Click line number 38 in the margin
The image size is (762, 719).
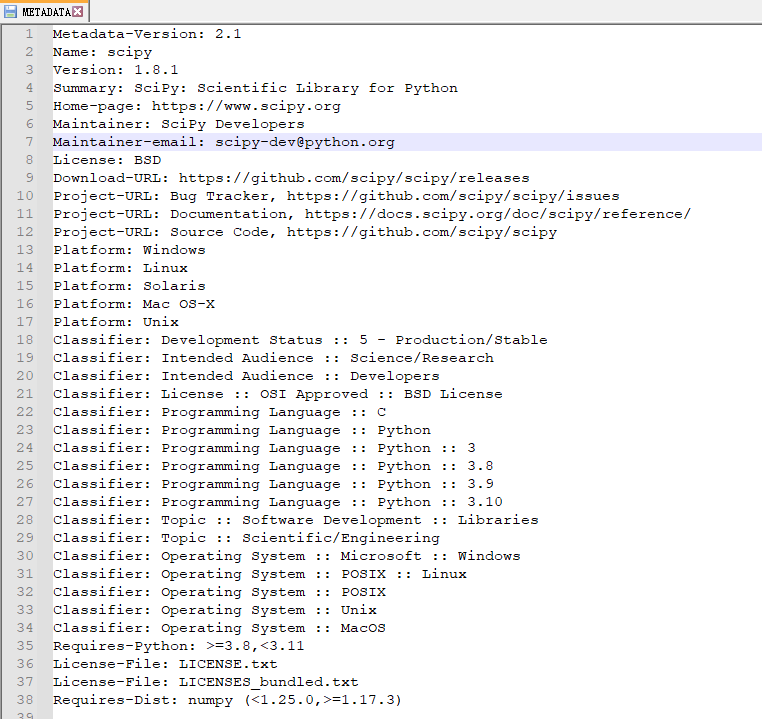coord(25,700)
